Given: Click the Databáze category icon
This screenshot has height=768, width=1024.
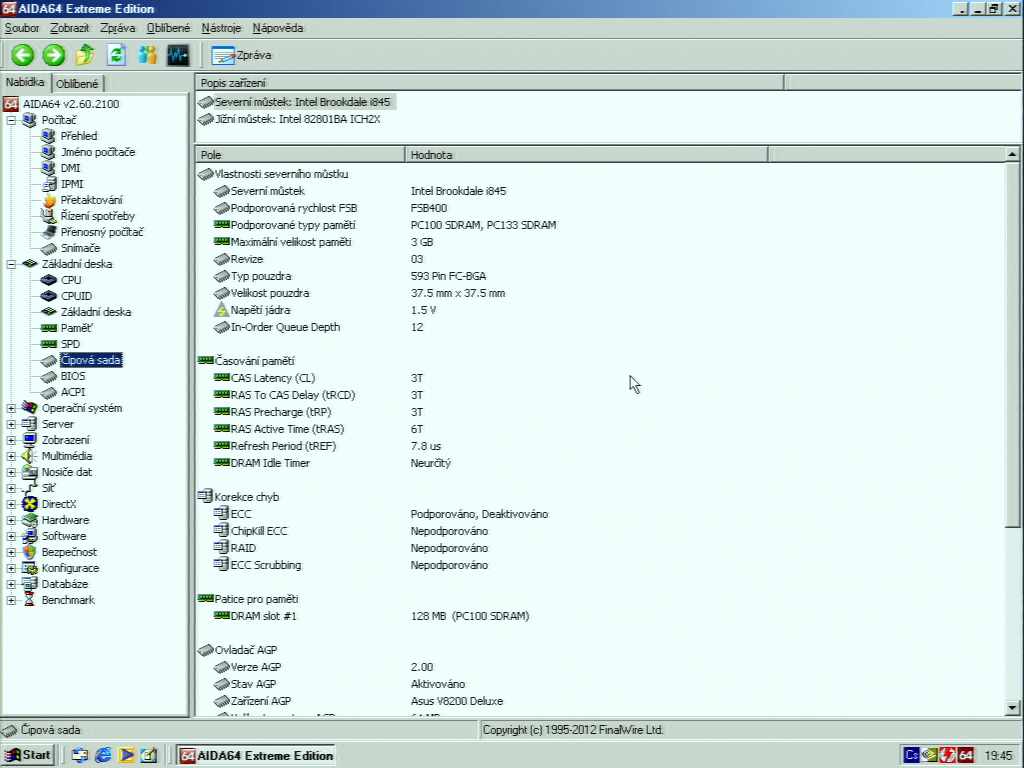Looking at the screenshot, I should pyautogui.click(x=29, y=584).
